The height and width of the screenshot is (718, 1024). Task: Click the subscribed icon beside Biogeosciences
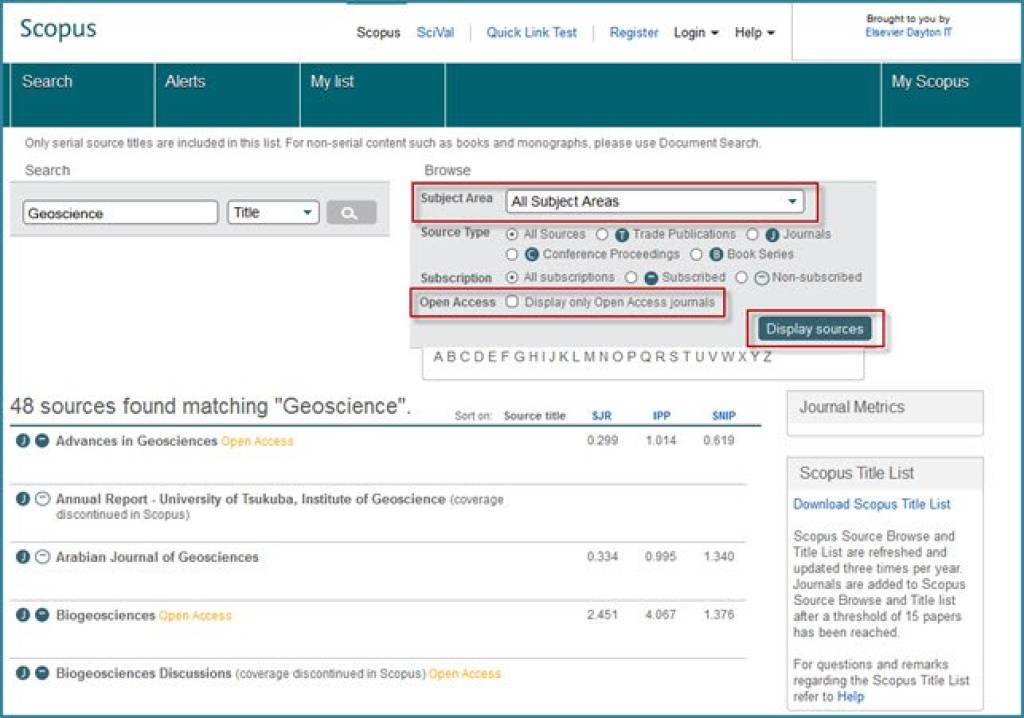[42, 615]
